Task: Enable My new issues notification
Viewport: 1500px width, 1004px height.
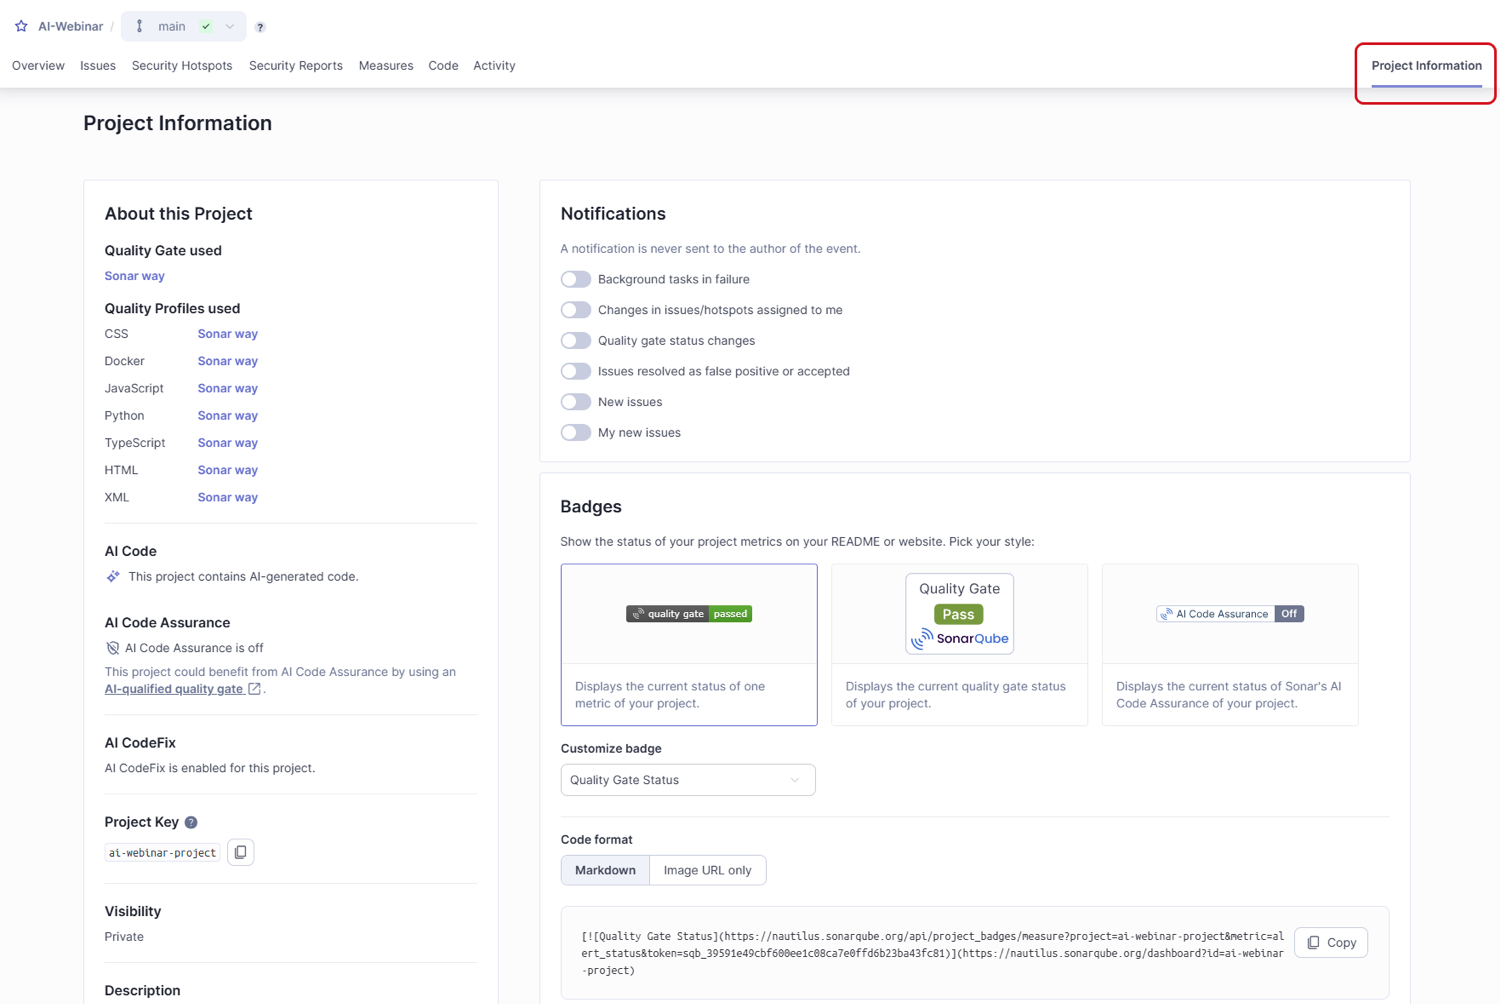Action: tap(576, 432)
